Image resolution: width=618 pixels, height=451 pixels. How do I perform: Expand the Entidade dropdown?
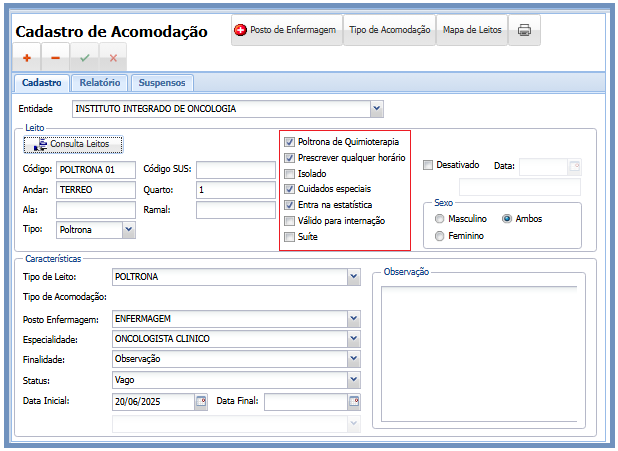(376, 108)
